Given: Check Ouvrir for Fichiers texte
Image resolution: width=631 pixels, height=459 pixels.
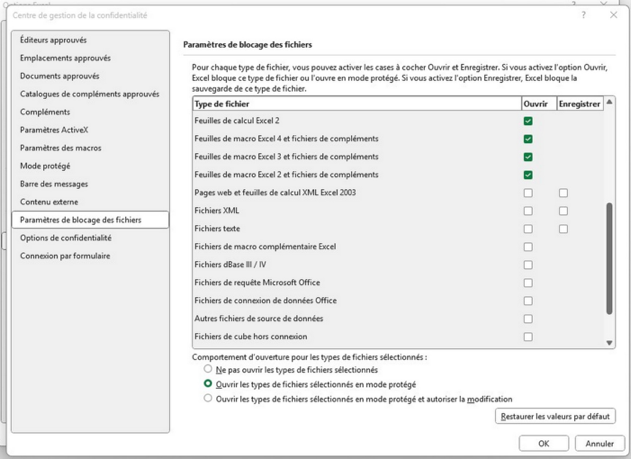Looking at the screenshot, I should click(528, 229).
